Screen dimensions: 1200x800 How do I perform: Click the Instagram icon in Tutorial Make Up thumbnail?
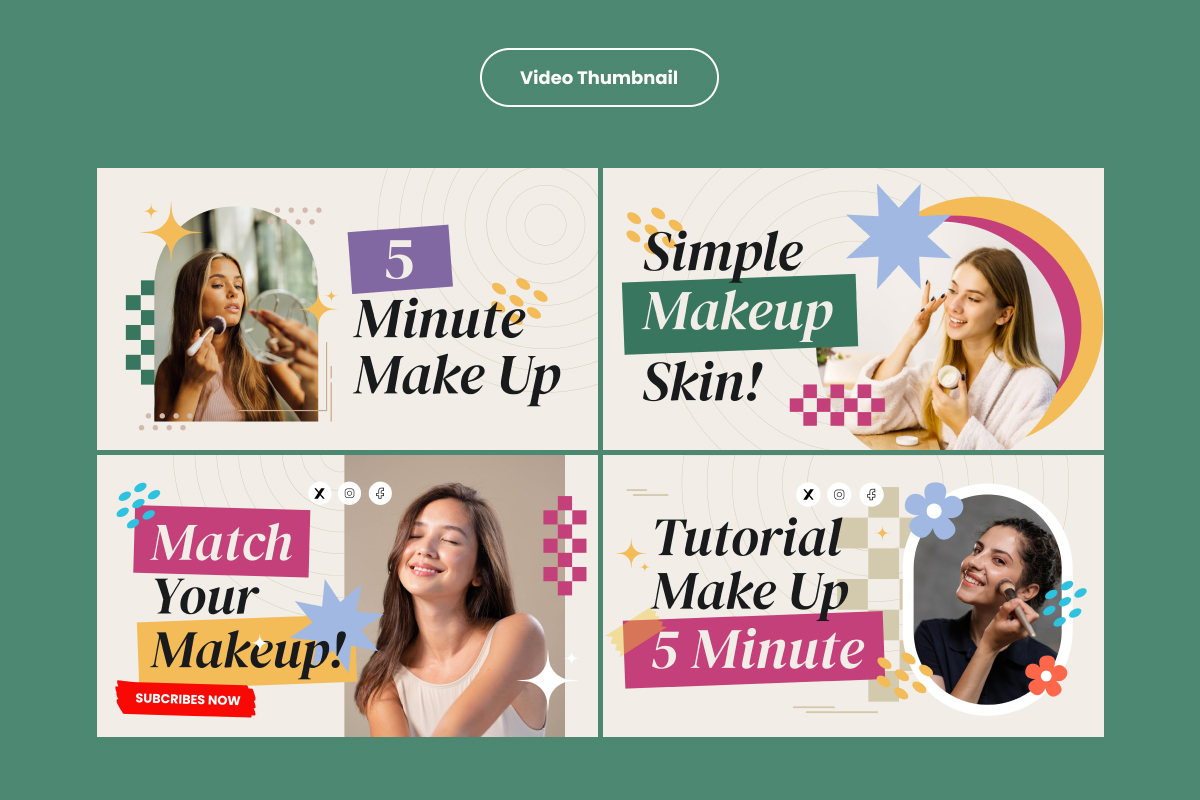(x=839, y=494)
